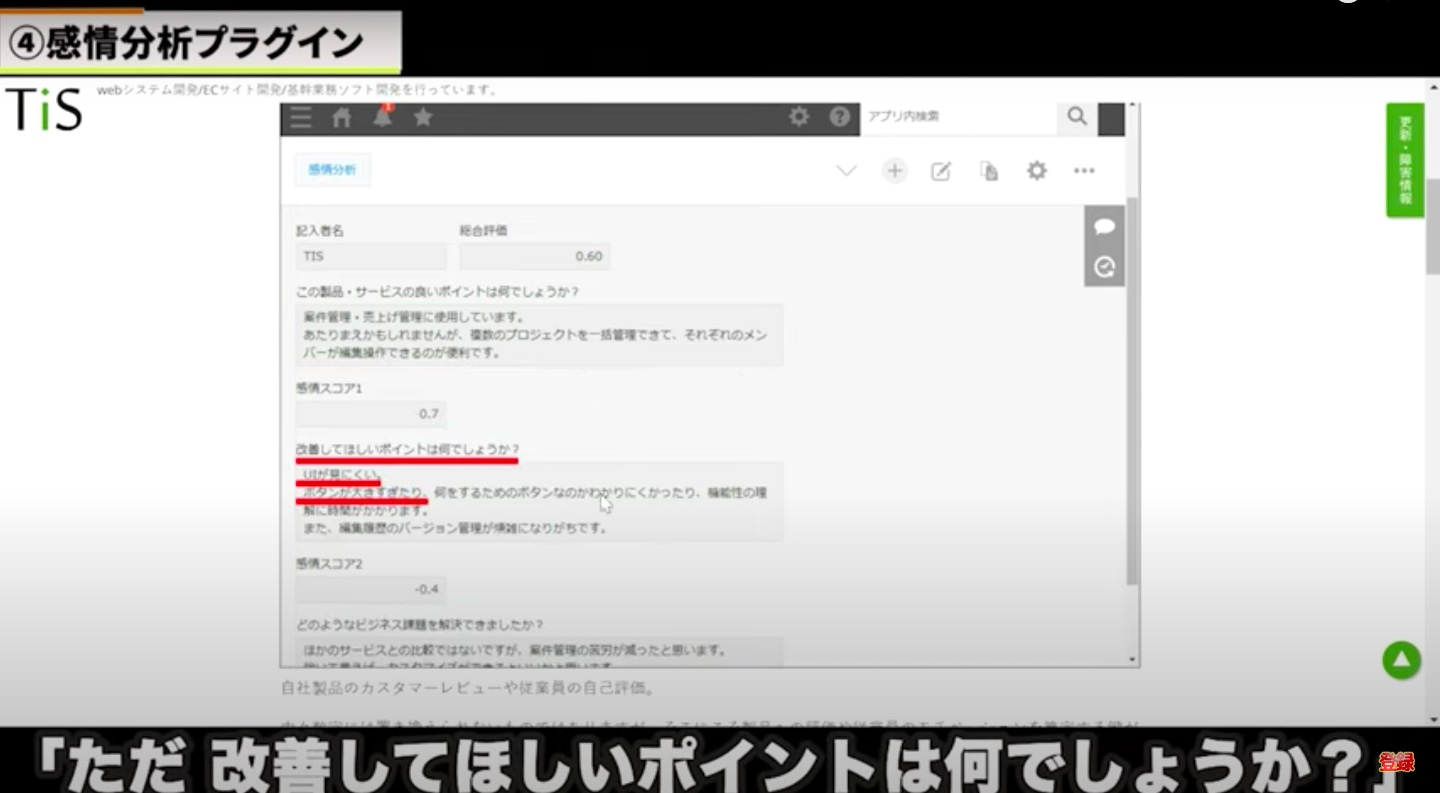
Task: Open the green 更新・障害情報 side tab
Action: point(1404,160)
